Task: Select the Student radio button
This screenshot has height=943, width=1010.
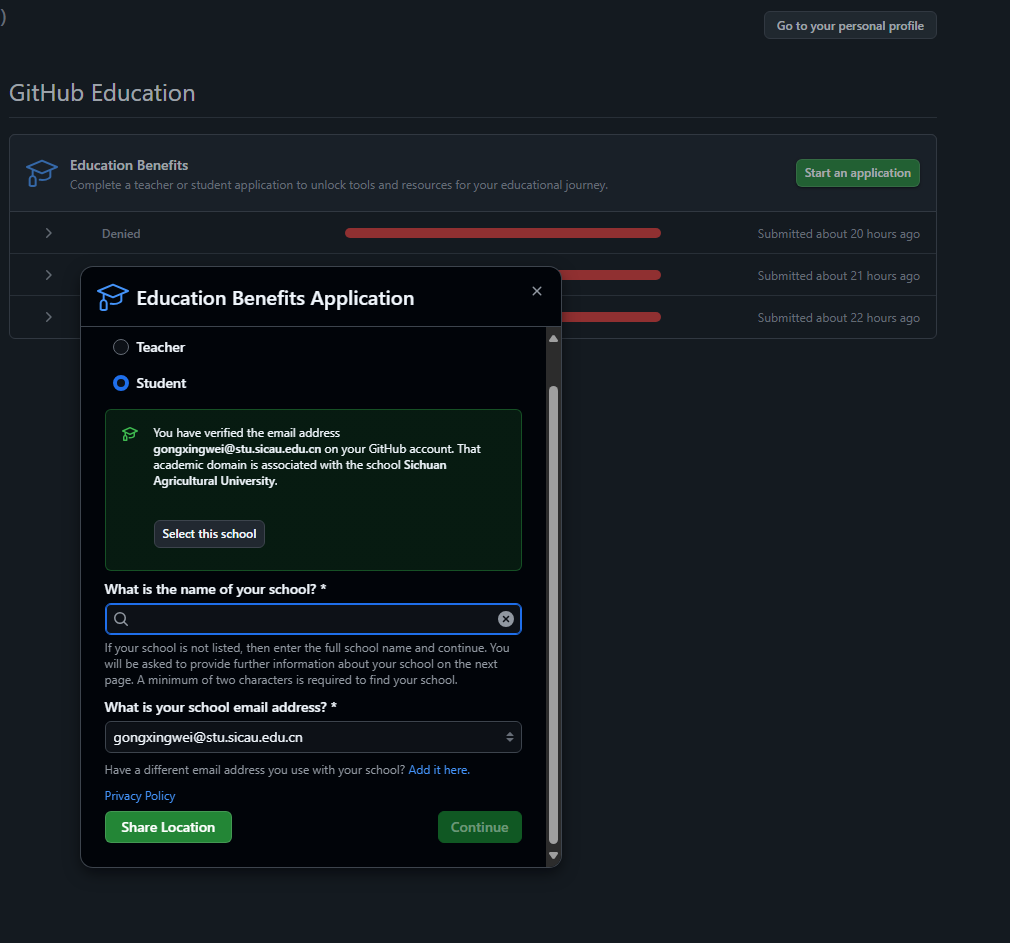Action: pos(121,383)
